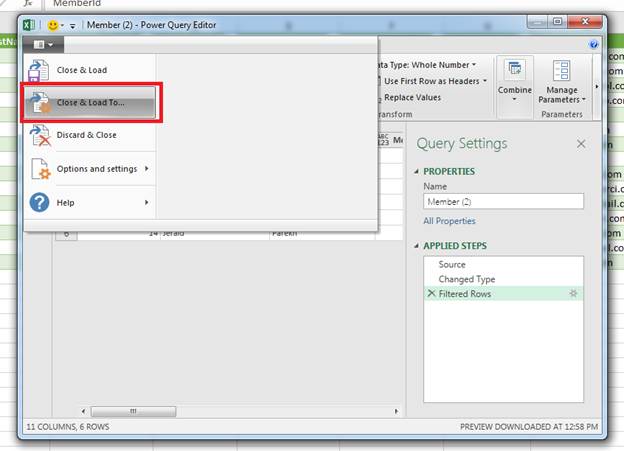624x451 pixels.
Task: Close the Query Settings pane
Action: [581, 144]
